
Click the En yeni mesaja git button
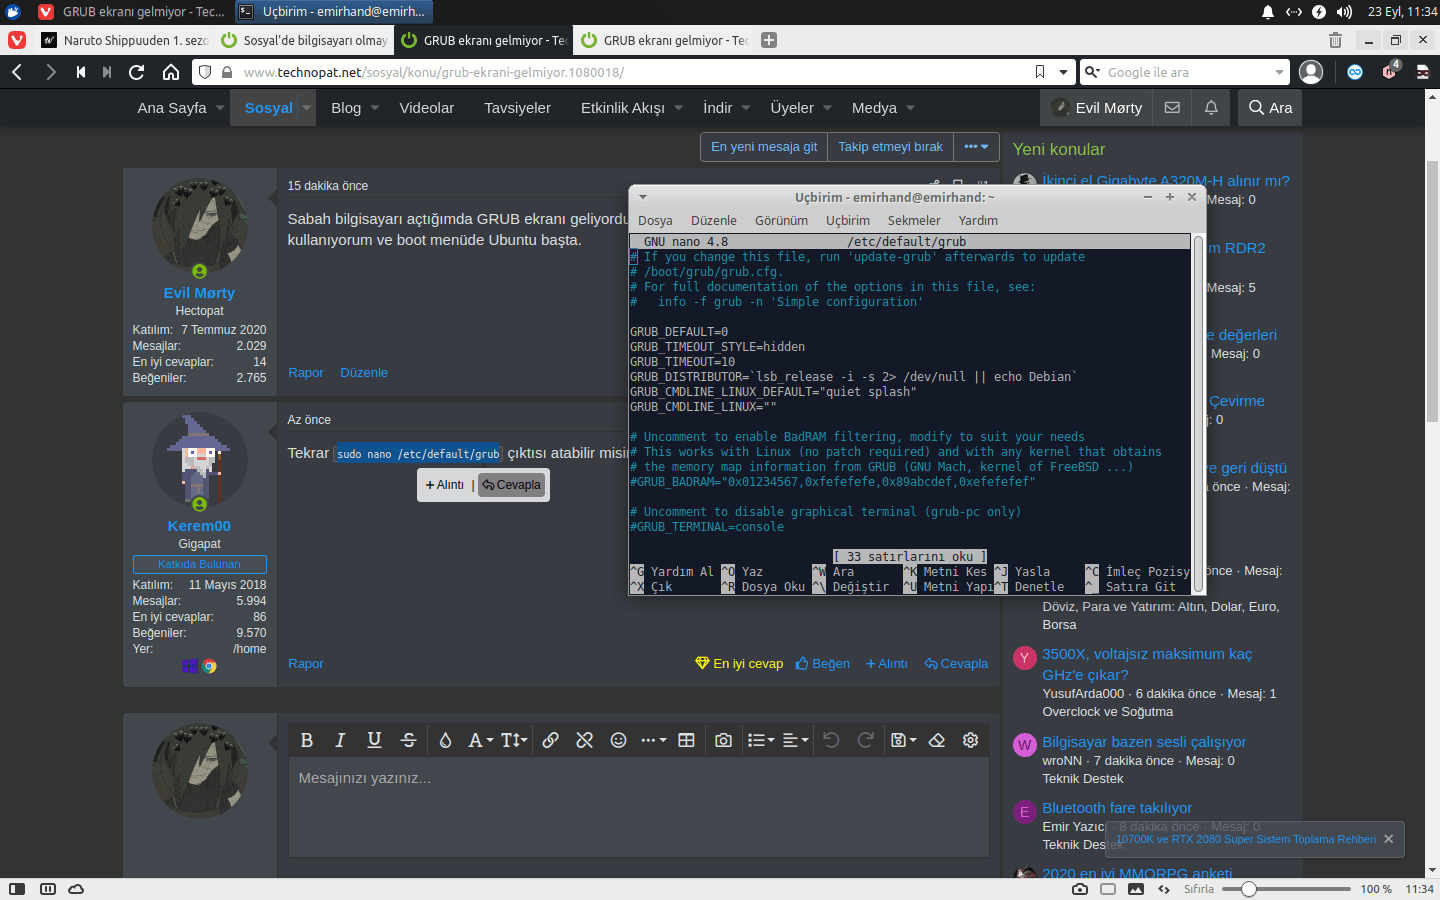tap(764, 147)
